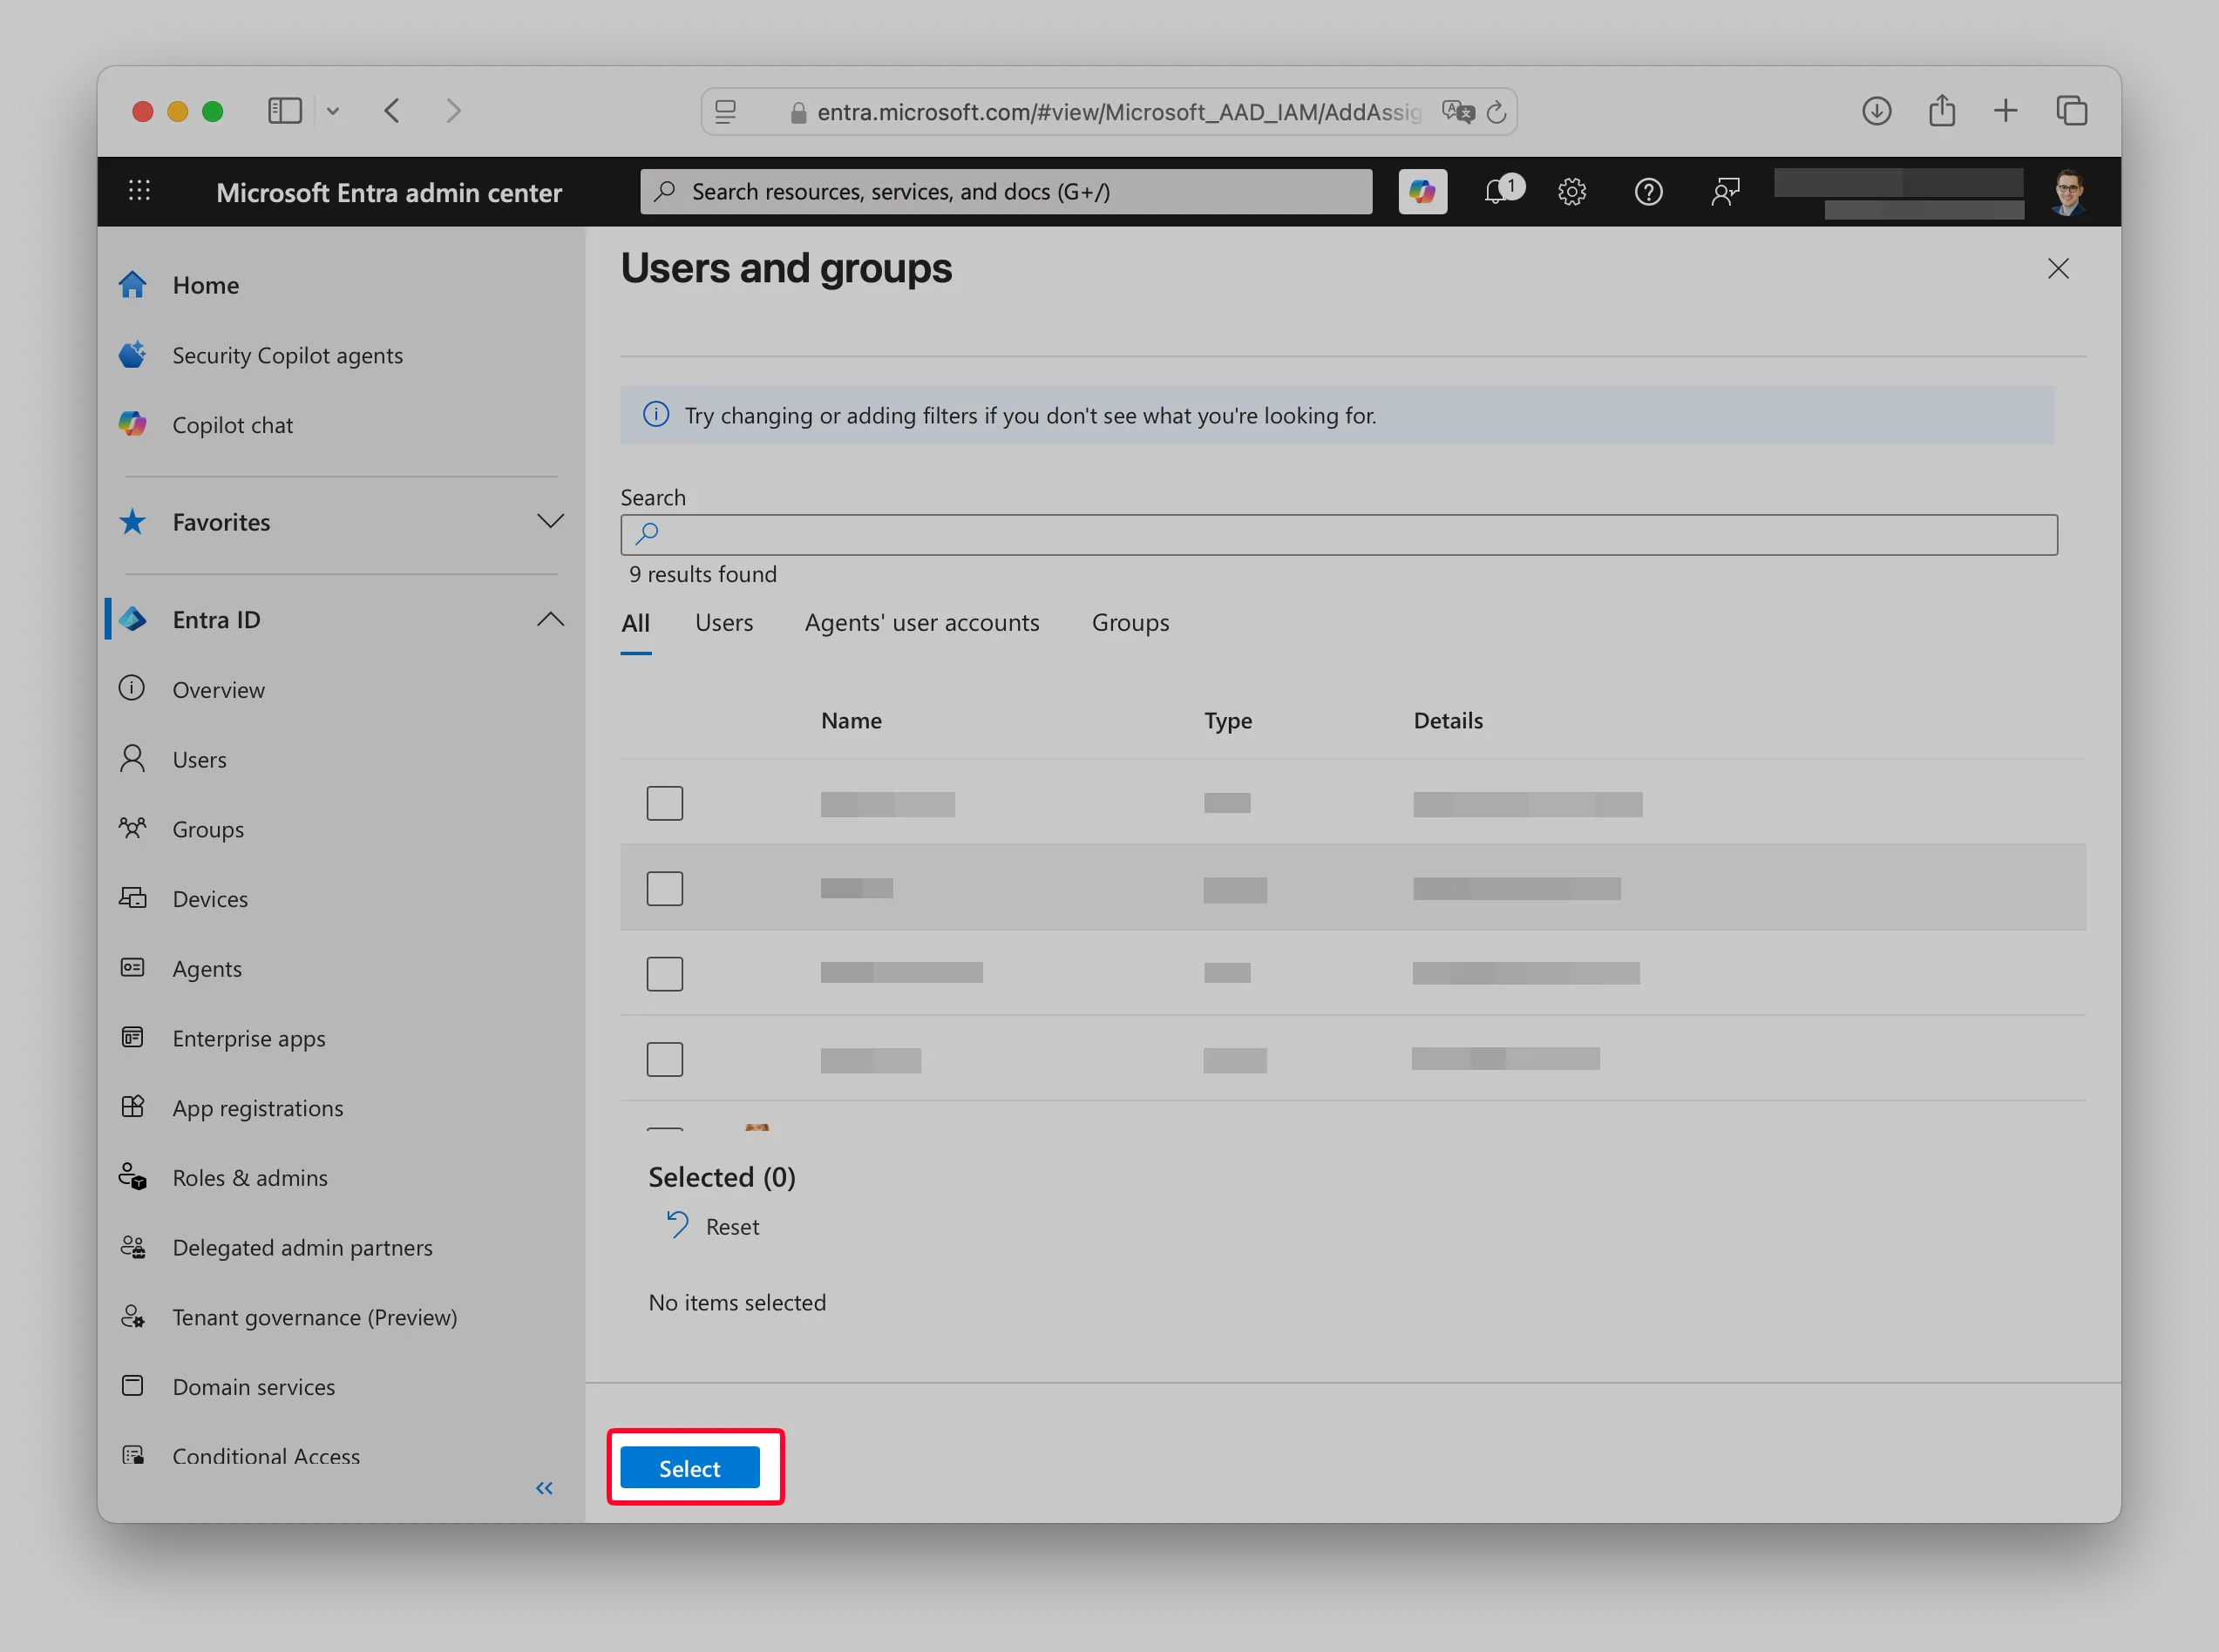Screen dimensions: 2219x1652
Task: Go forward in Safari
Action: (x=453, y=111)
